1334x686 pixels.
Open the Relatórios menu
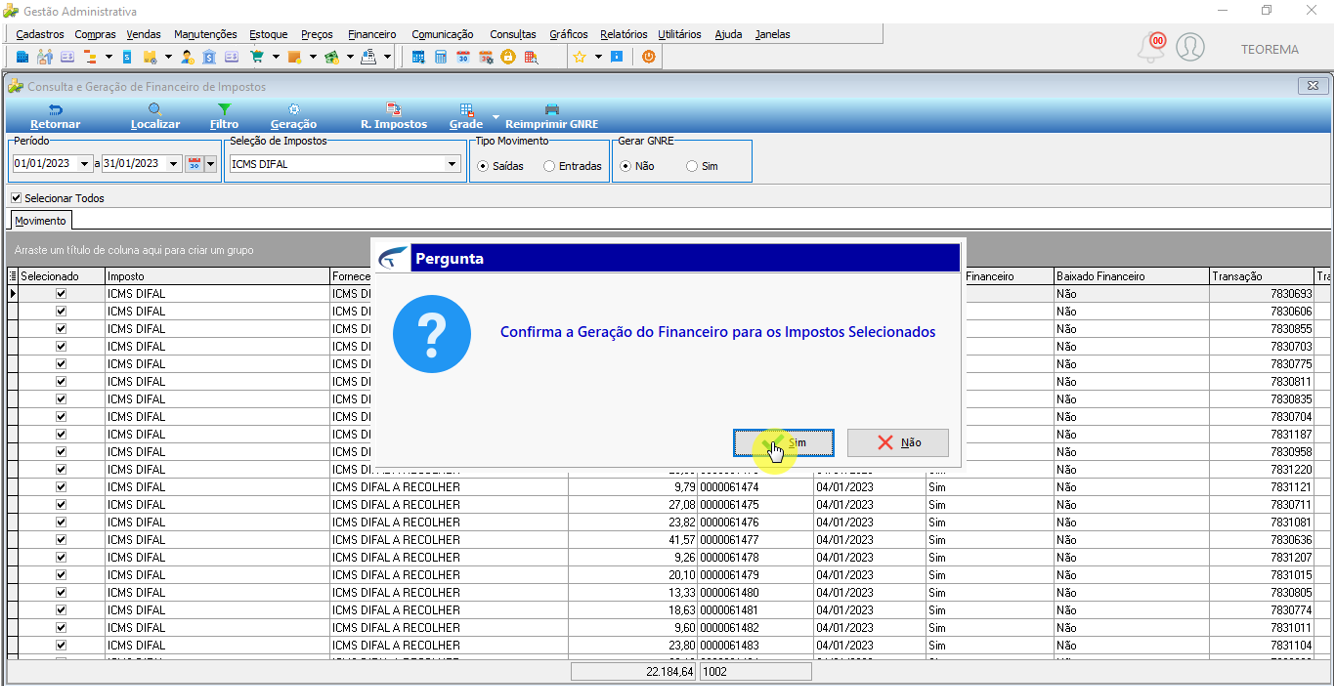(624, 34)
